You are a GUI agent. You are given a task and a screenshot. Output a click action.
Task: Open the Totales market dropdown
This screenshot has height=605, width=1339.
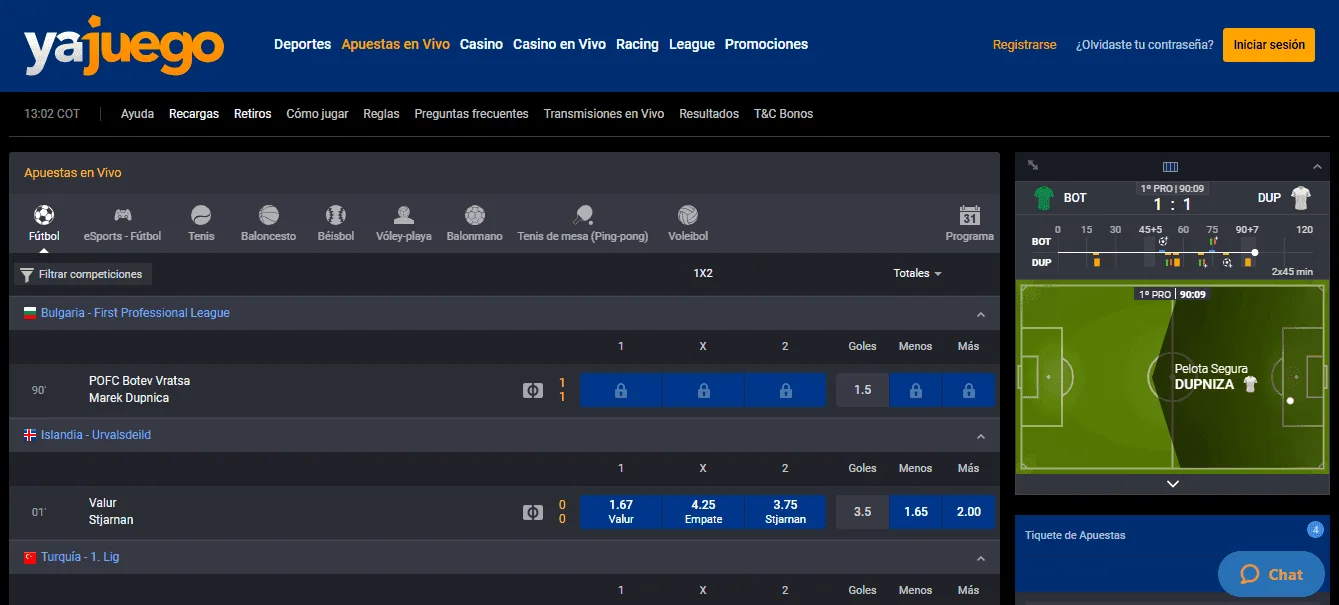917,273
